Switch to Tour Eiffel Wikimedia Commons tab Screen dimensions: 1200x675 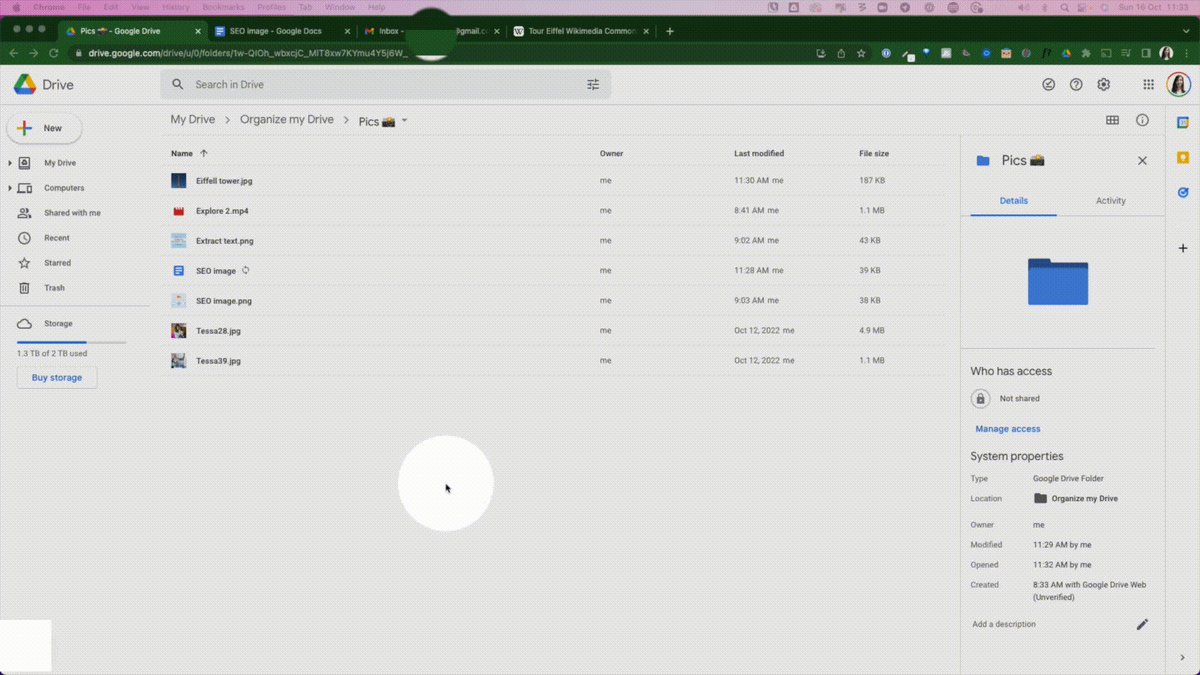pos(581,31)
